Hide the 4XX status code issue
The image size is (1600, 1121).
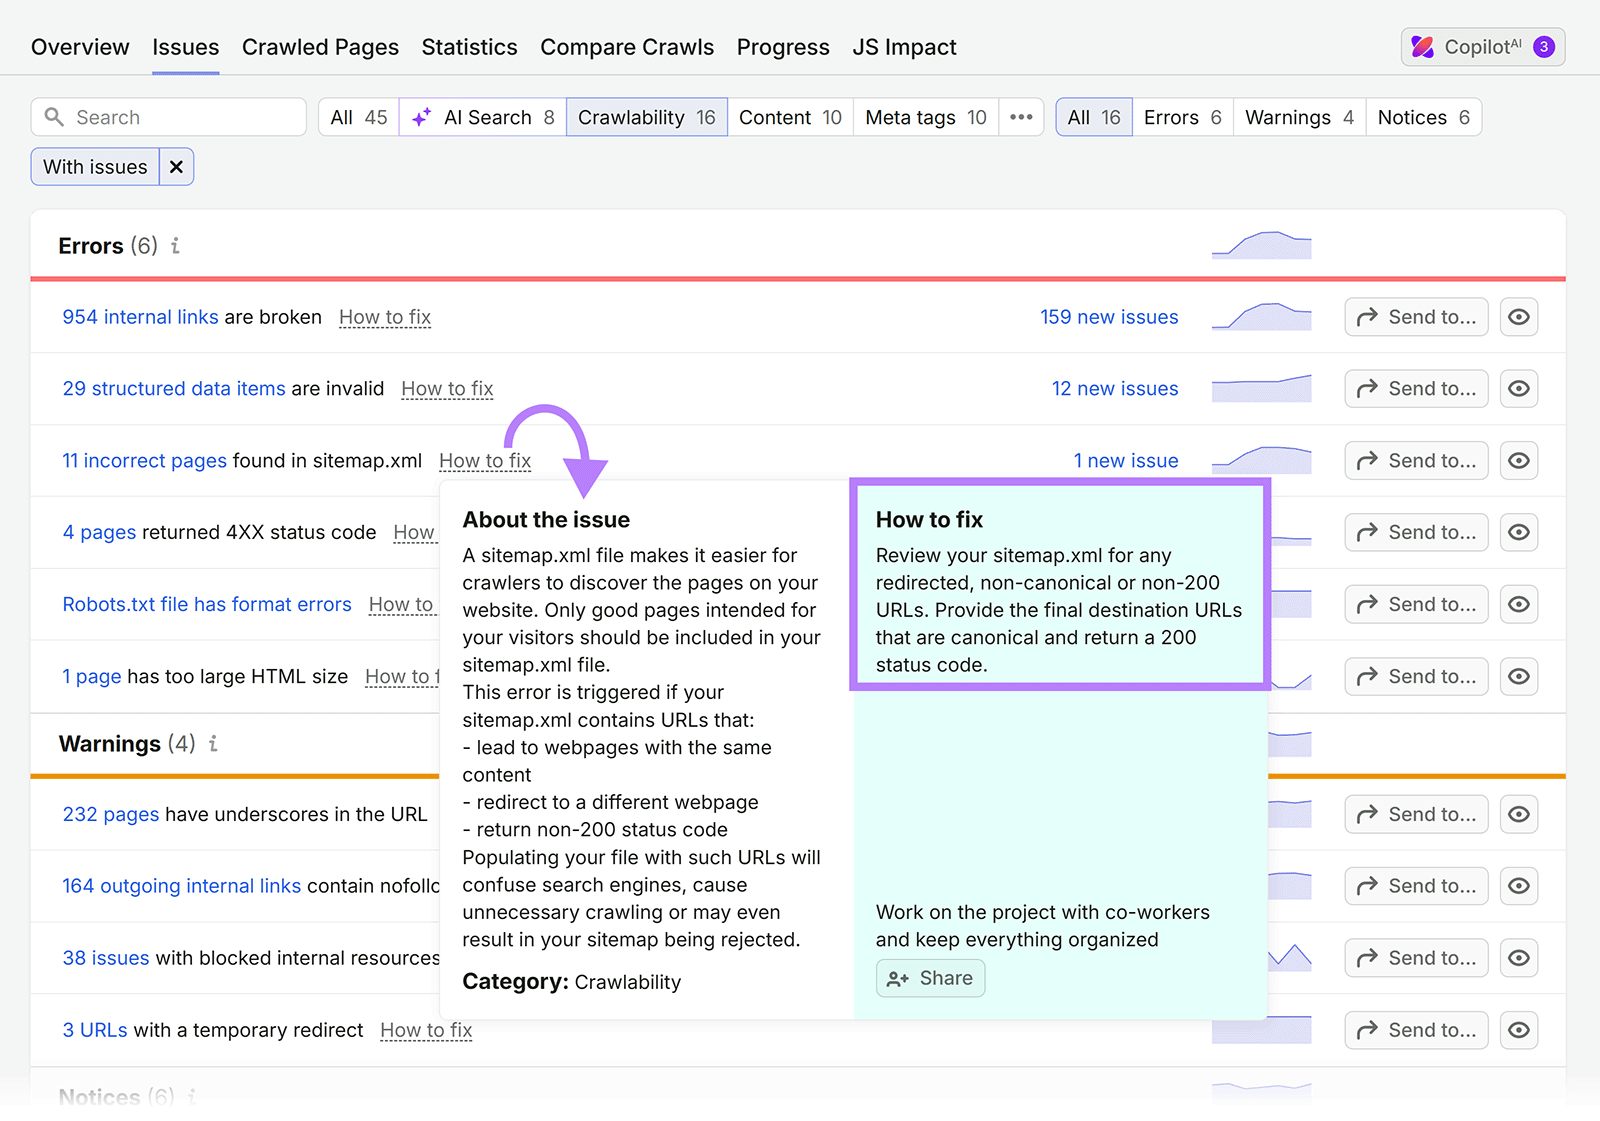click(x=1518, y=533)
